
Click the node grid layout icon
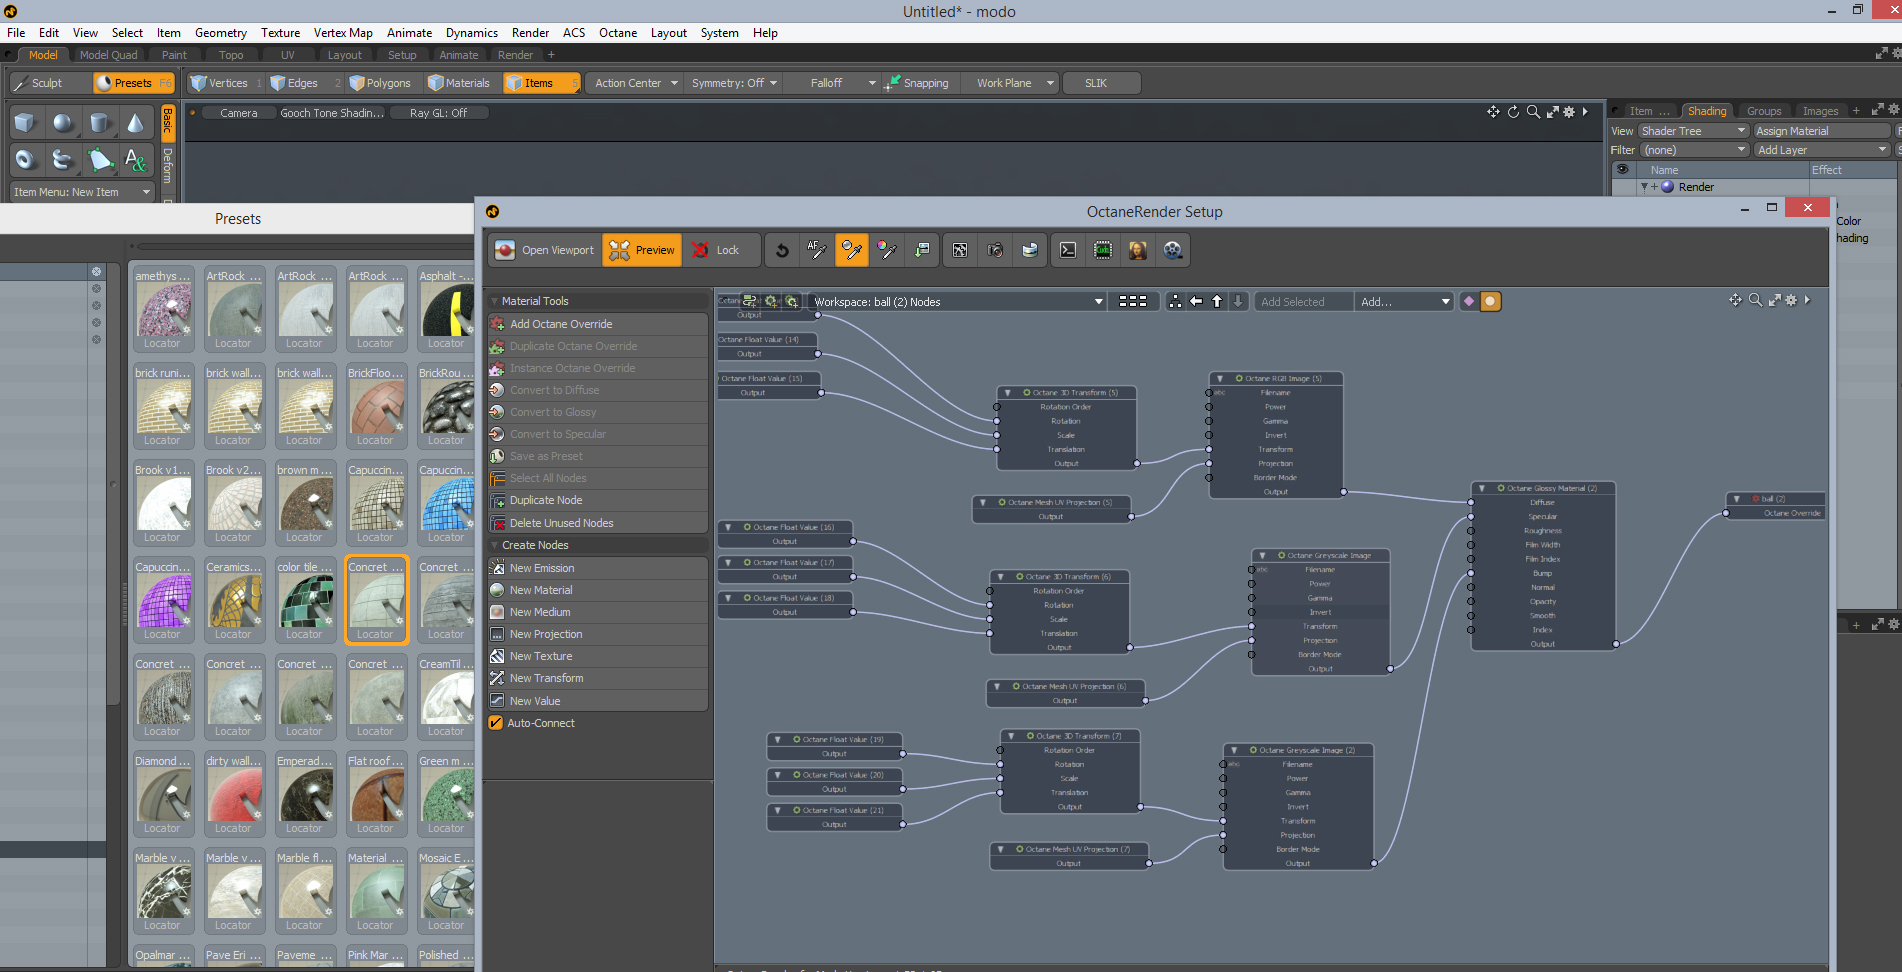[x=1133, y=301]
